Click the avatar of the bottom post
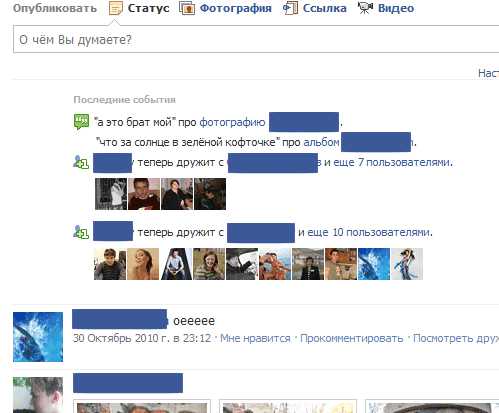Image resolution: width=499 pixels, height=413 pixels. pyautogui.click(x=38, y=395)
